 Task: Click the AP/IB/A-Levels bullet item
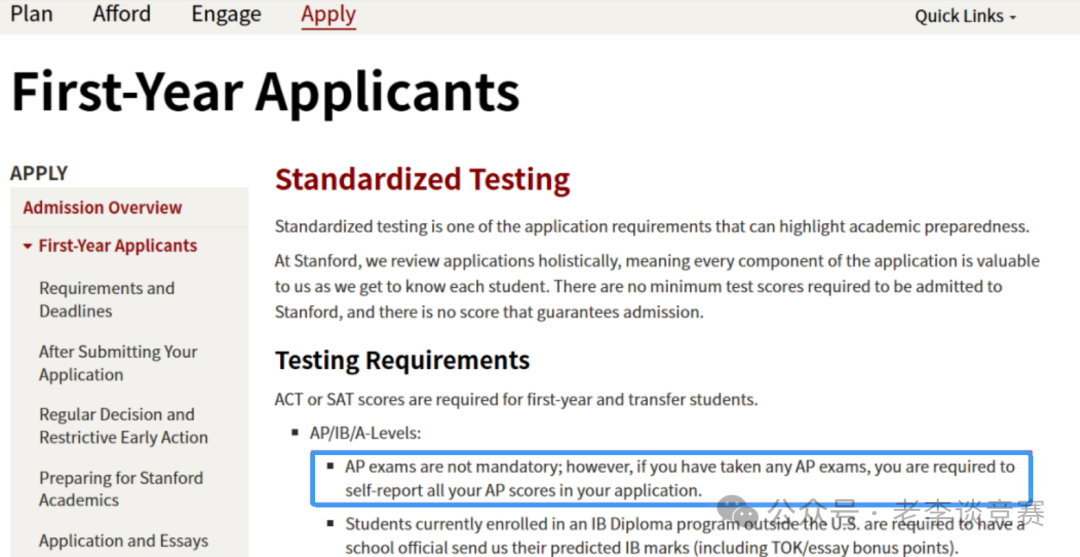pos(367,433)
